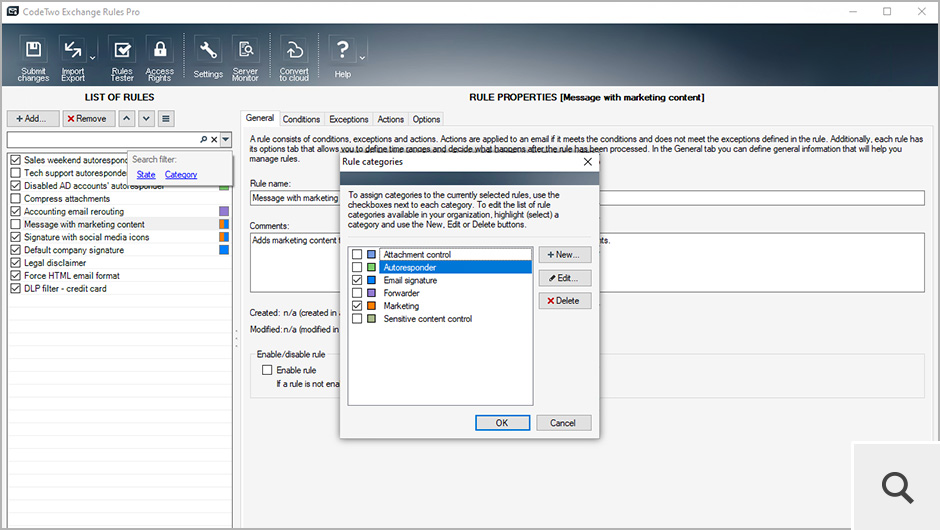Toggle Tech support autoresponder rule checkbox
Viewport: 940px width, 530px height.
16,173
